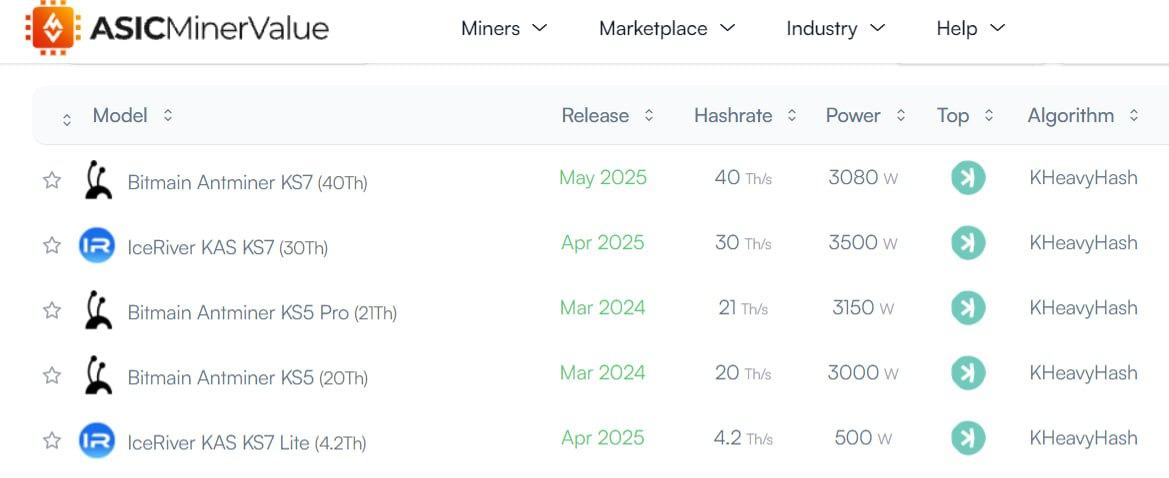Open IceRiver KAS KS7 Lite (4.2Th) link
Image resolution: width=1169 pixels, height=478 pixels.
tap(247, 442)
